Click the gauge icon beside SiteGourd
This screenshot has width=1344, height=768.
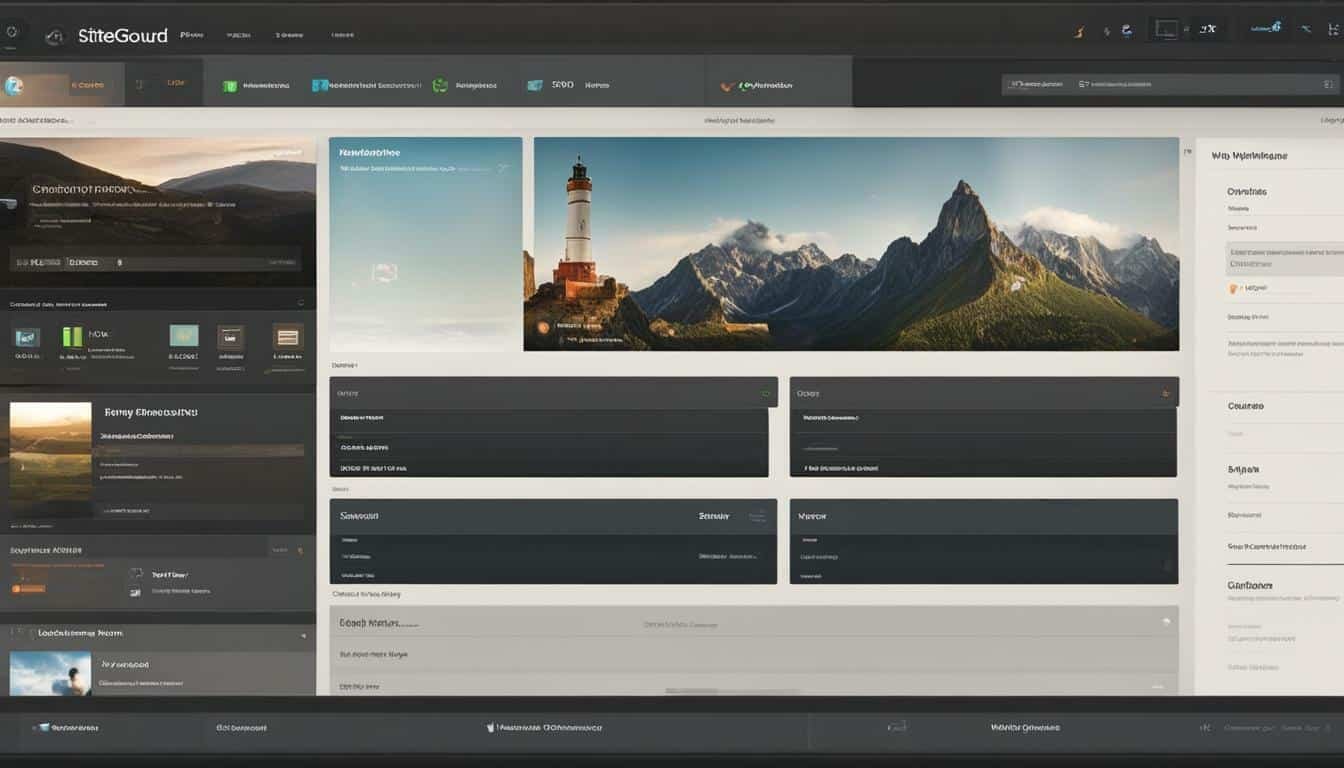tap(55, 37)
